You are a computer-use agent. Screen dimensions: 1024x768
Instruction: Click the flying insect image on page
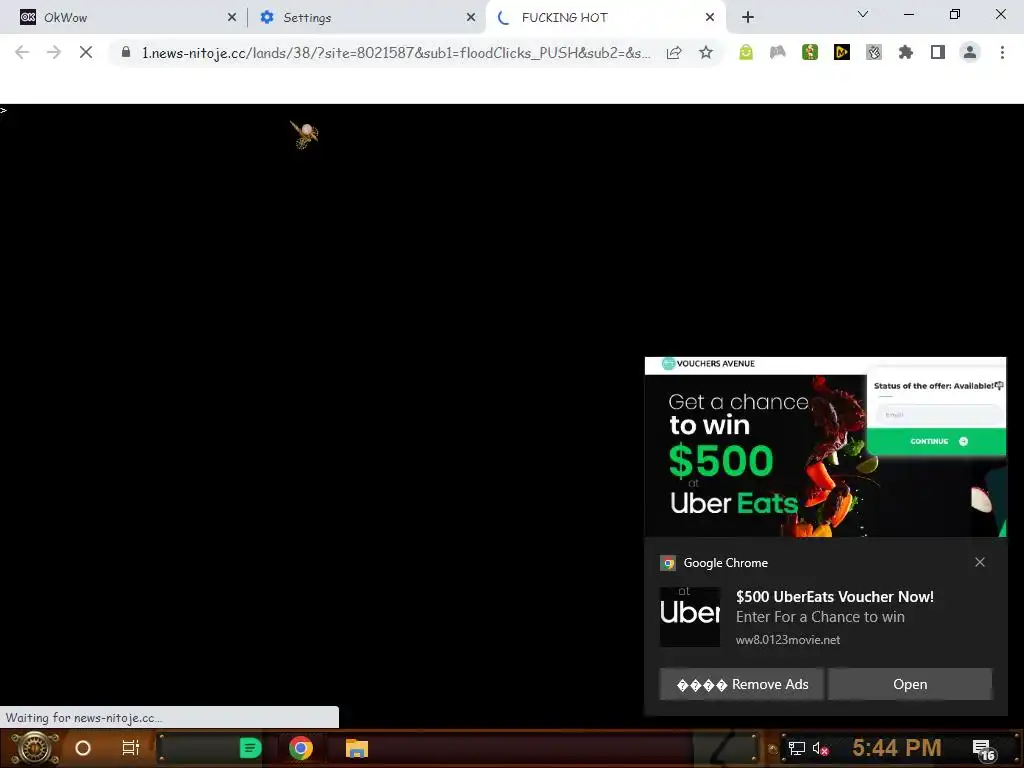tap(304, 135)
